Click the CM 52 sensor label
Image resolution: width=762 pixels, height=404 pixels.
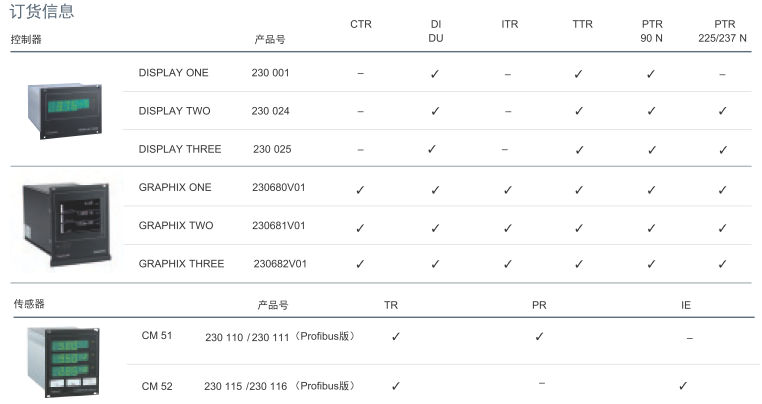click(x=157, y=386)
